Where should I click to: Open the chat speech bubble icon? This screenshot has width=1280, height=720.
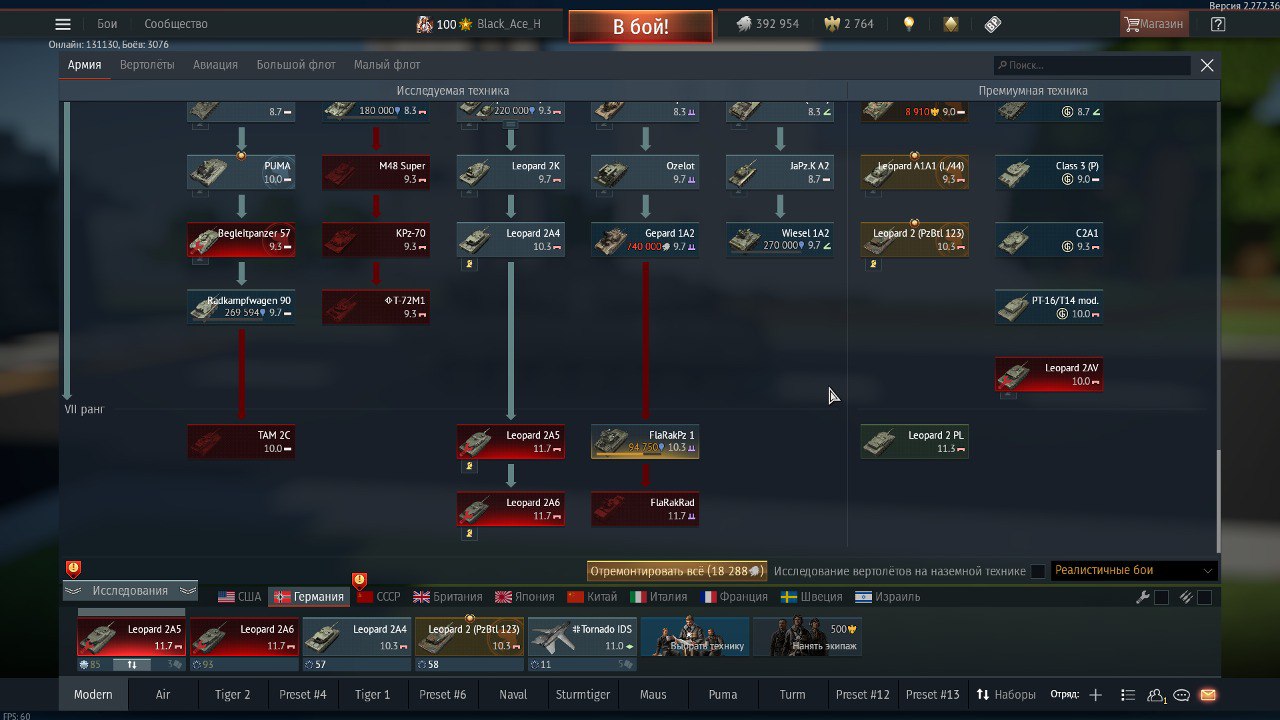click(1182, 695)
